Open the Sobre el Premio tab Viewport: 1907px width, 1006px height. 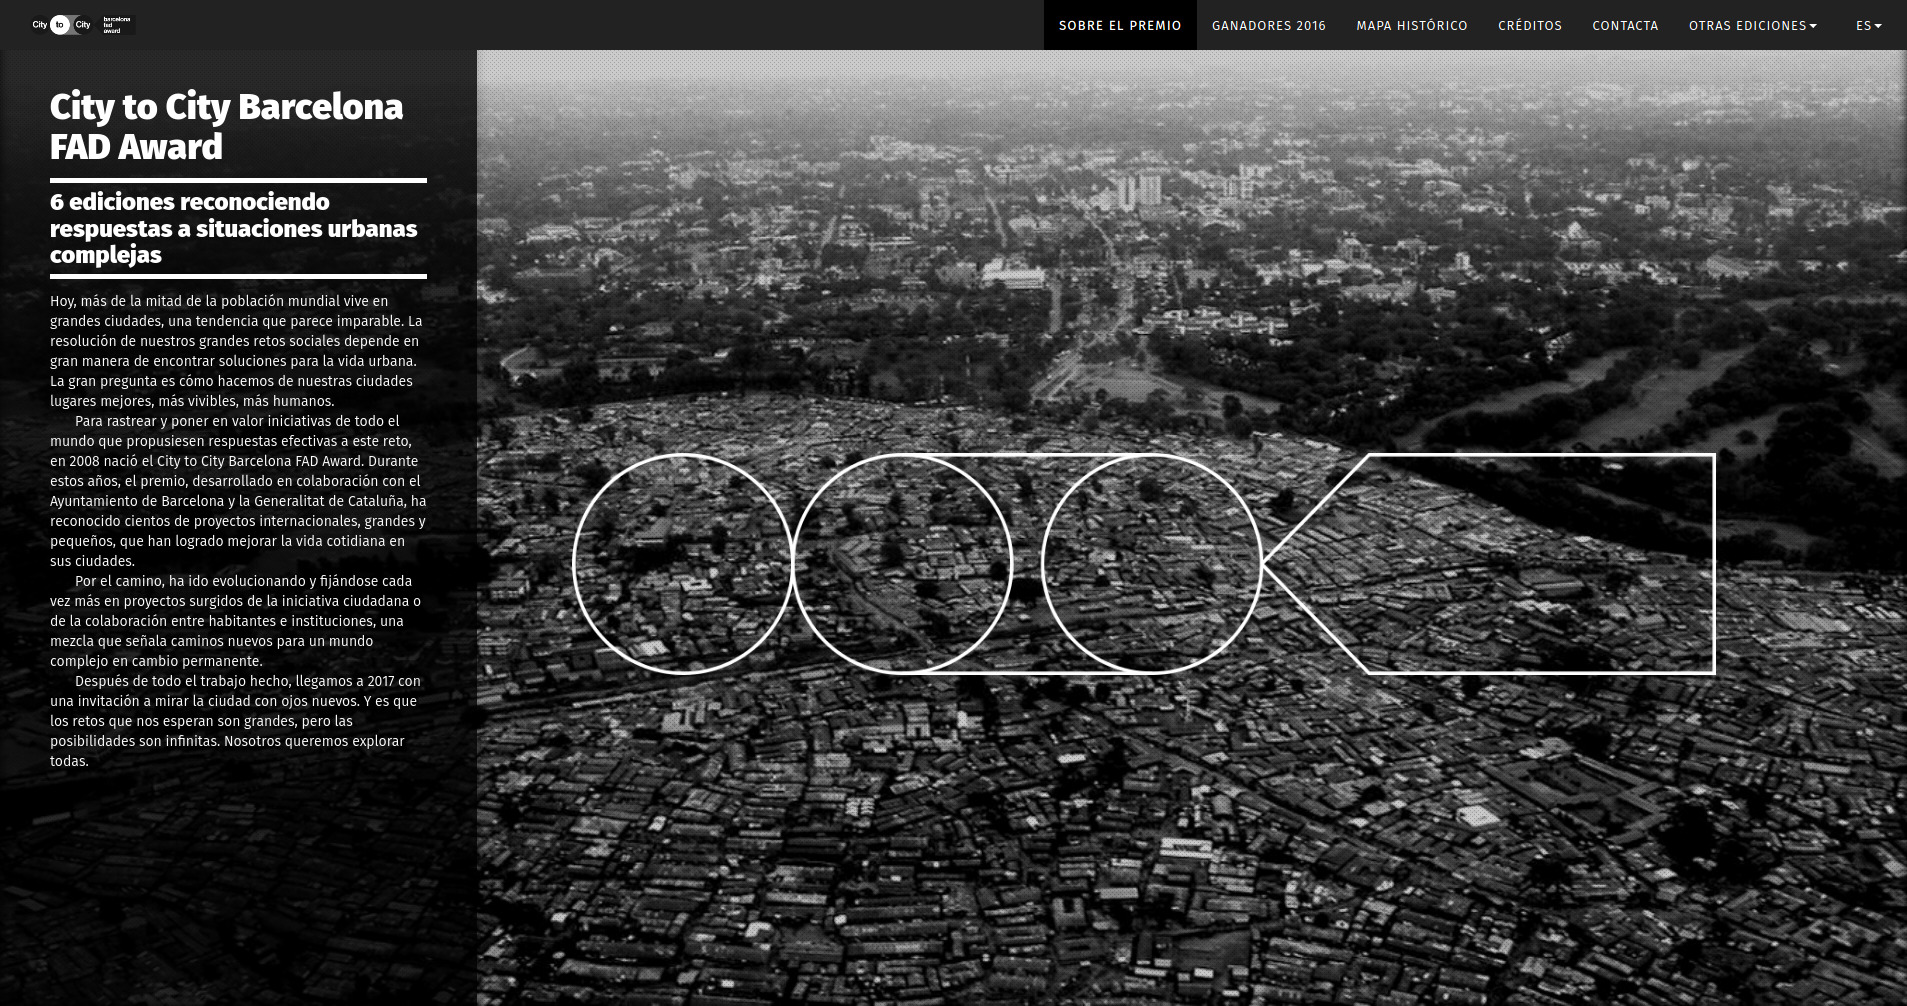(1120, 25)
